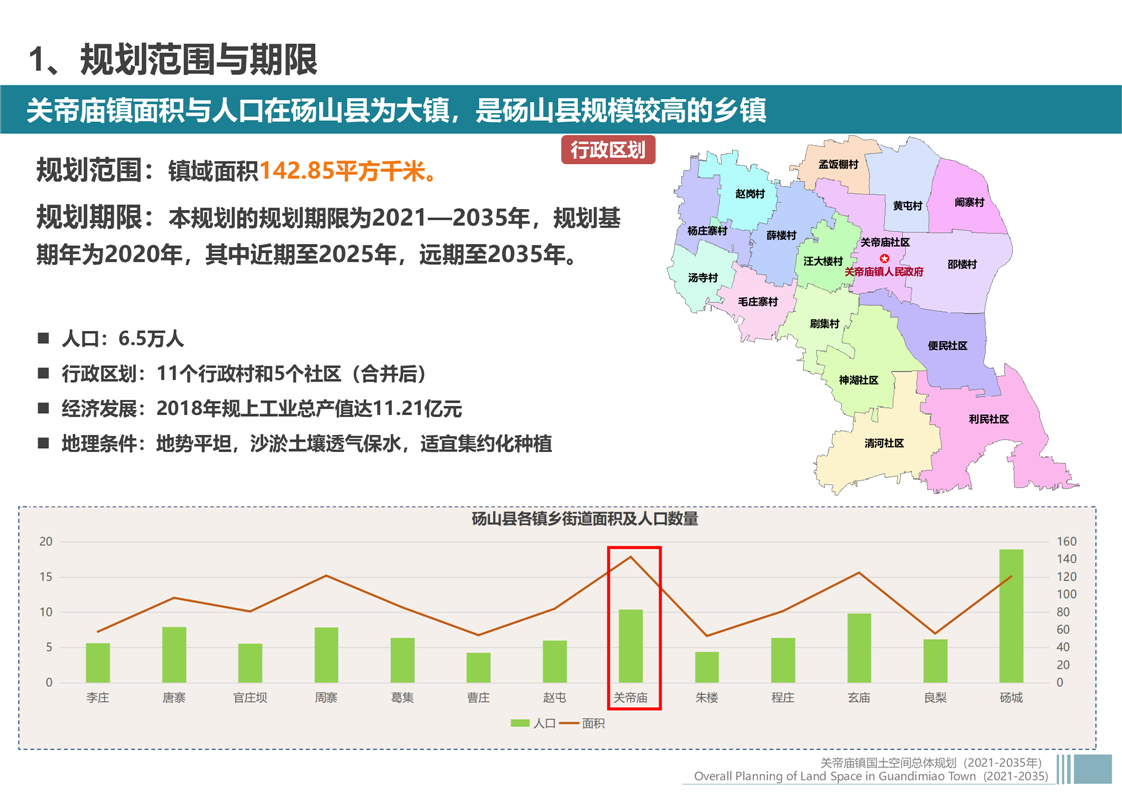Select the 李庄 label on chart axis
1122x793 pixels.
[97, 697]
